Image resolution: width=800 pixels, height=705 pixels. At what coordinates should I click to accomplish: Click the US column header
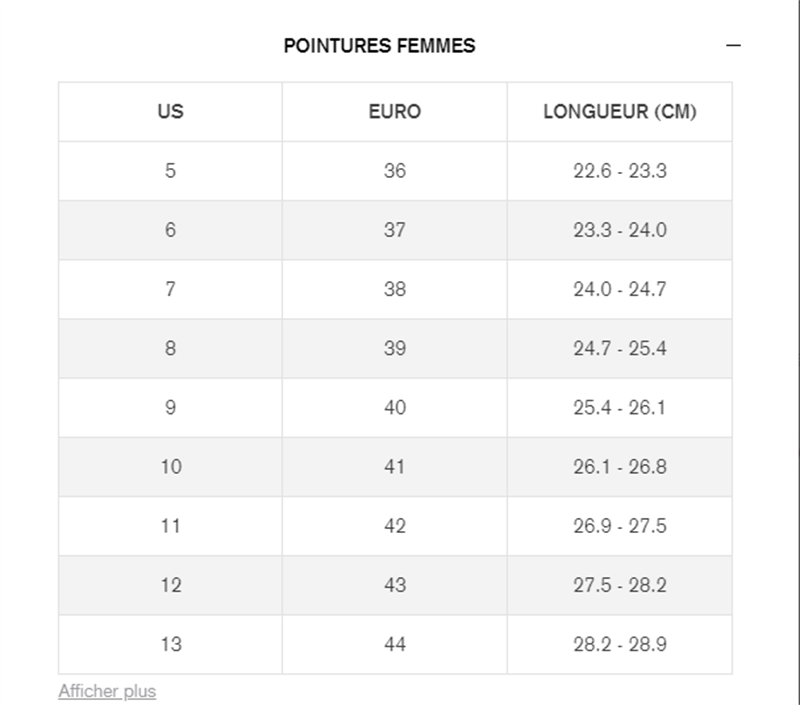click(x=170, y=111)
